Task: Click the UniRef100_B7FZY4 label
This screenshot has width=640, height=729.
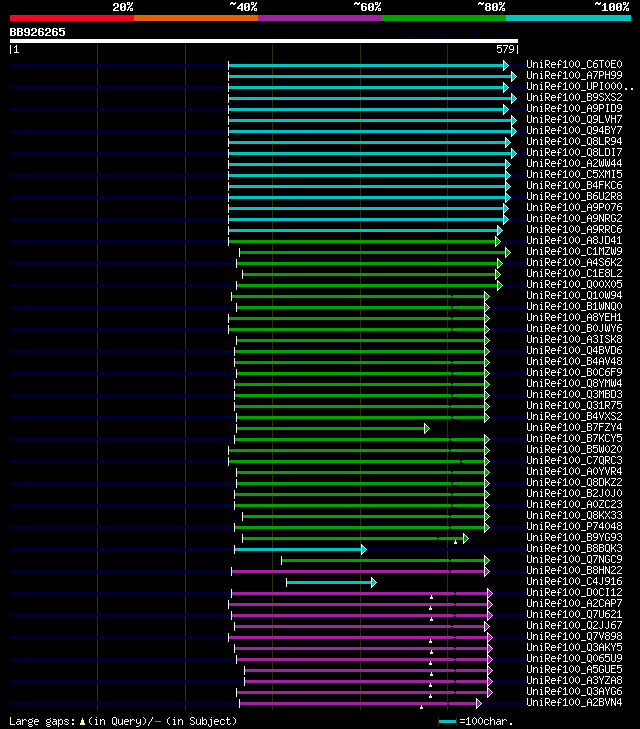Action: coord(574,428)
